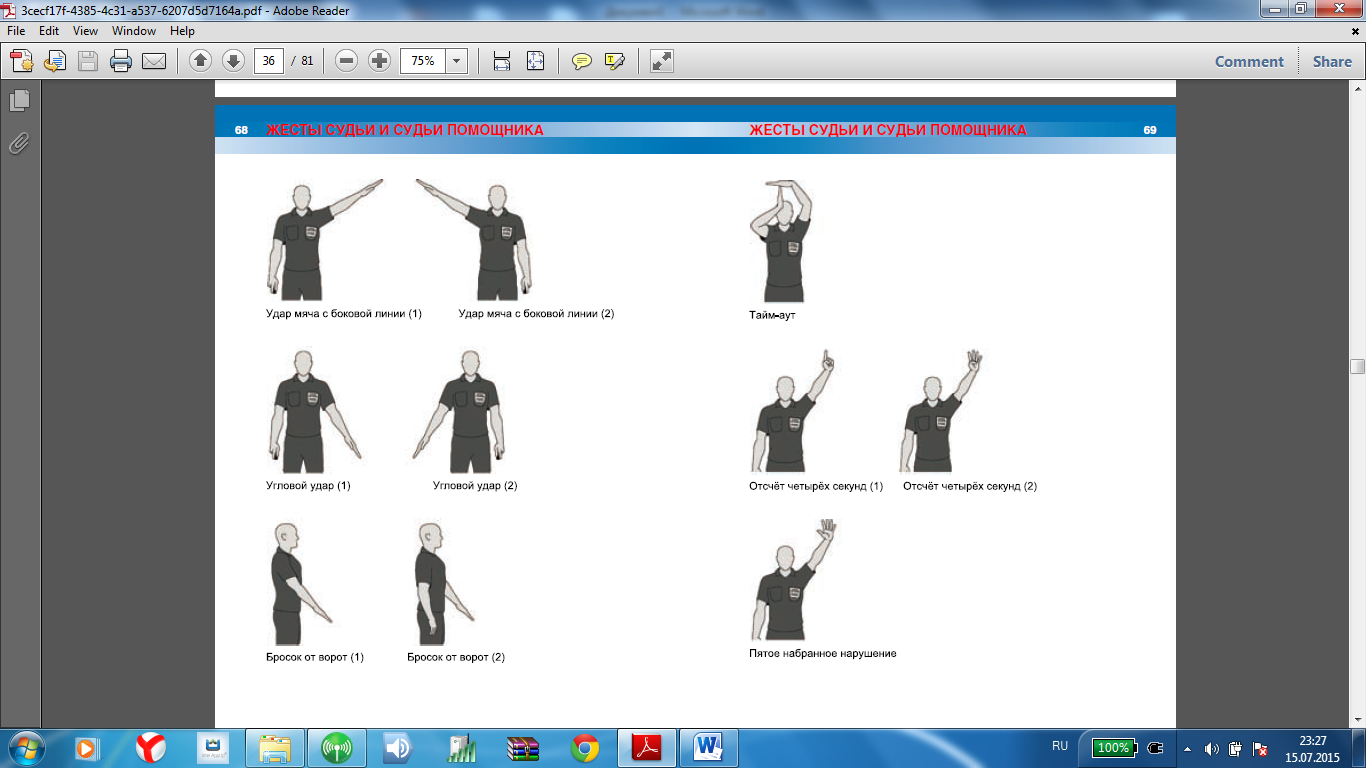
Task: Toggle fit-to-window-width scrolling mode
Action: tap(502, 61)
